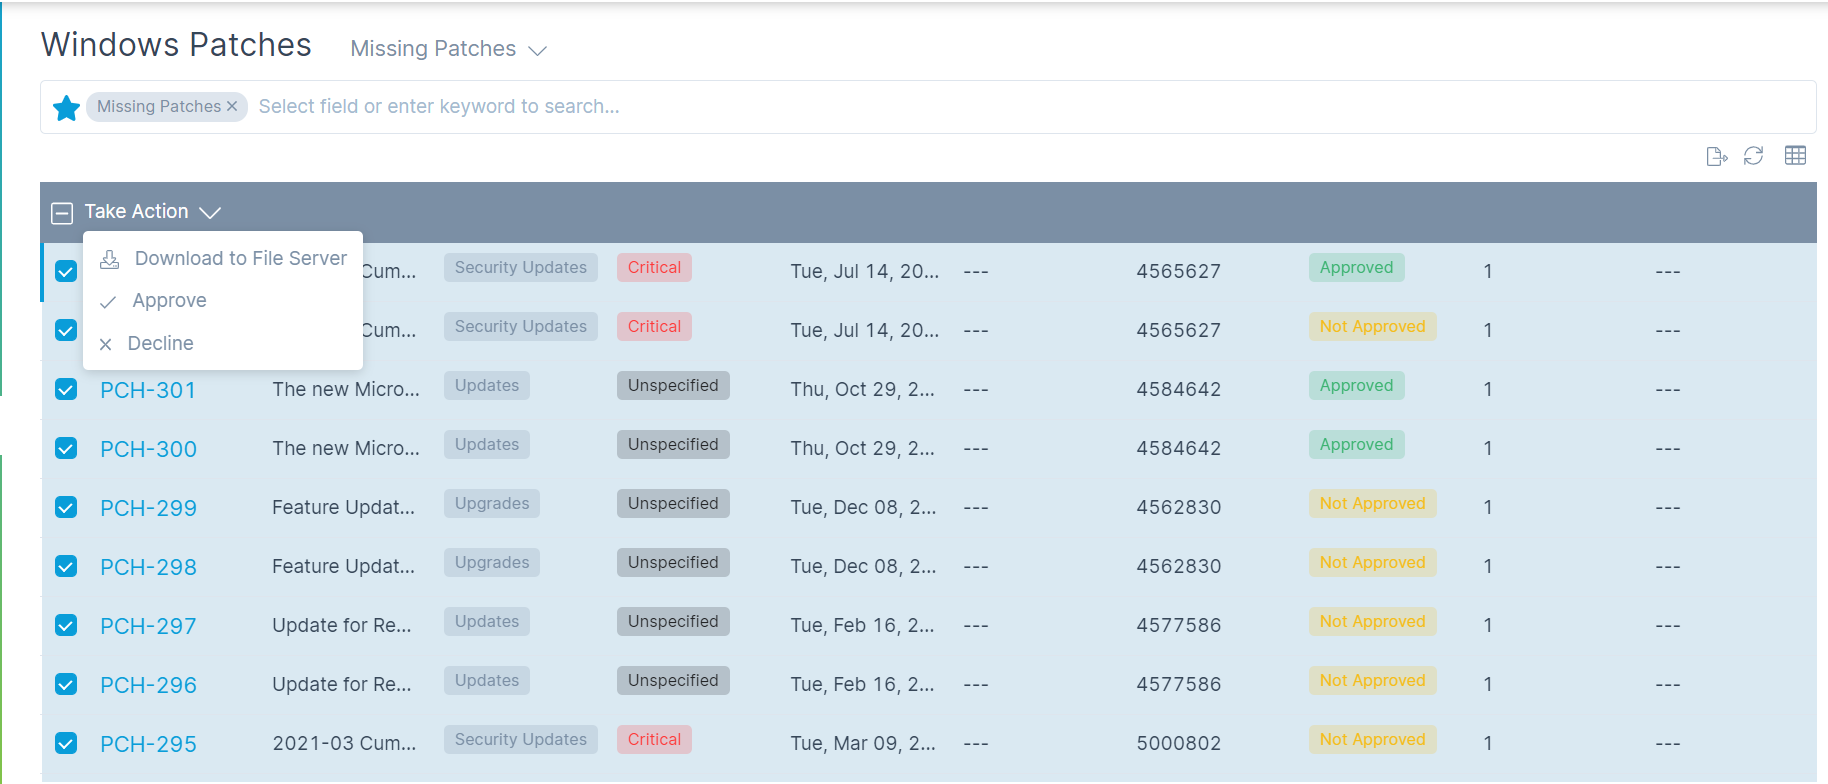
Task: Click Security Updates tag for PCH-295
Action: 520,740
